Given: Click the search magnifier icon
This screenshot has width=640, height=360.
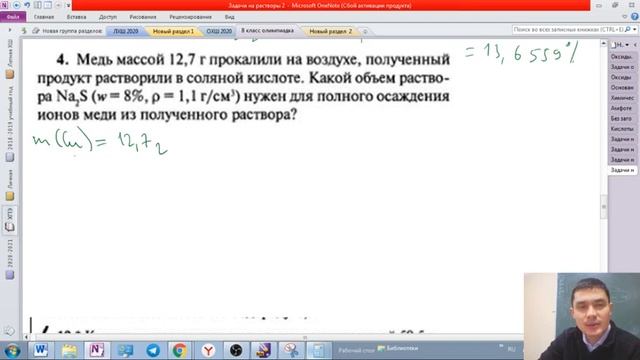Looking at the screenshot, I should coord(628,30).
